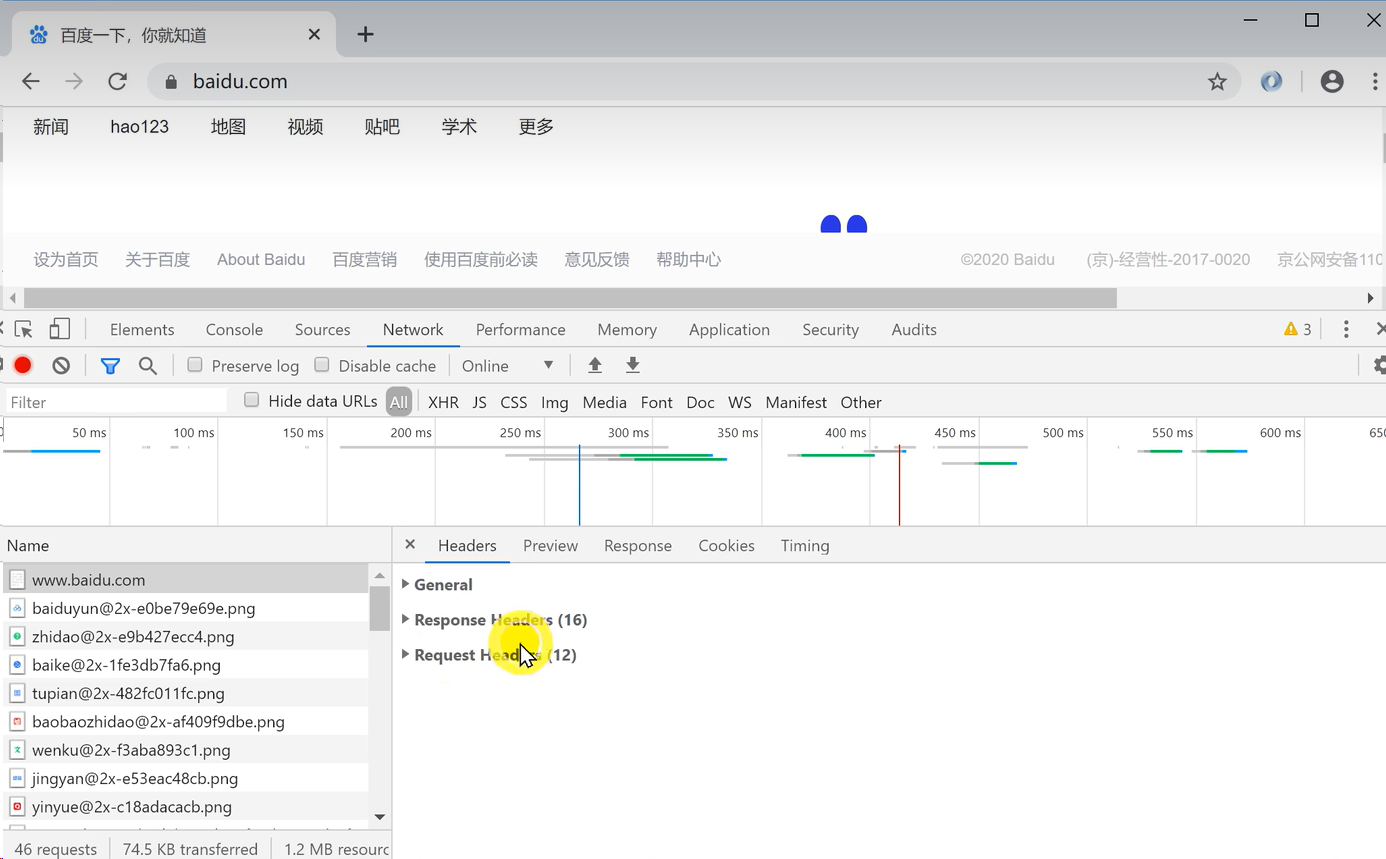Viewport: 1386px width, 859px height.
Task: Select yinyue@2x-c18adacacb.png request
Action: pos(185,806)
